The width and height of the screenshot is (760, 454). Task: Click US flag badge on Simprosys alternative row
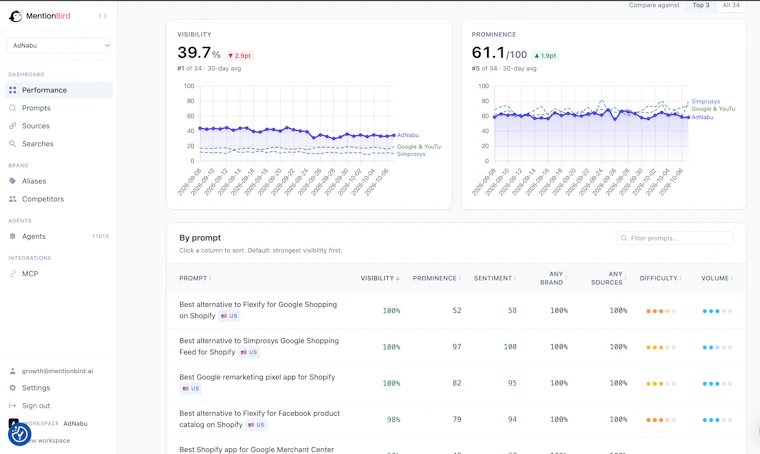249,352
